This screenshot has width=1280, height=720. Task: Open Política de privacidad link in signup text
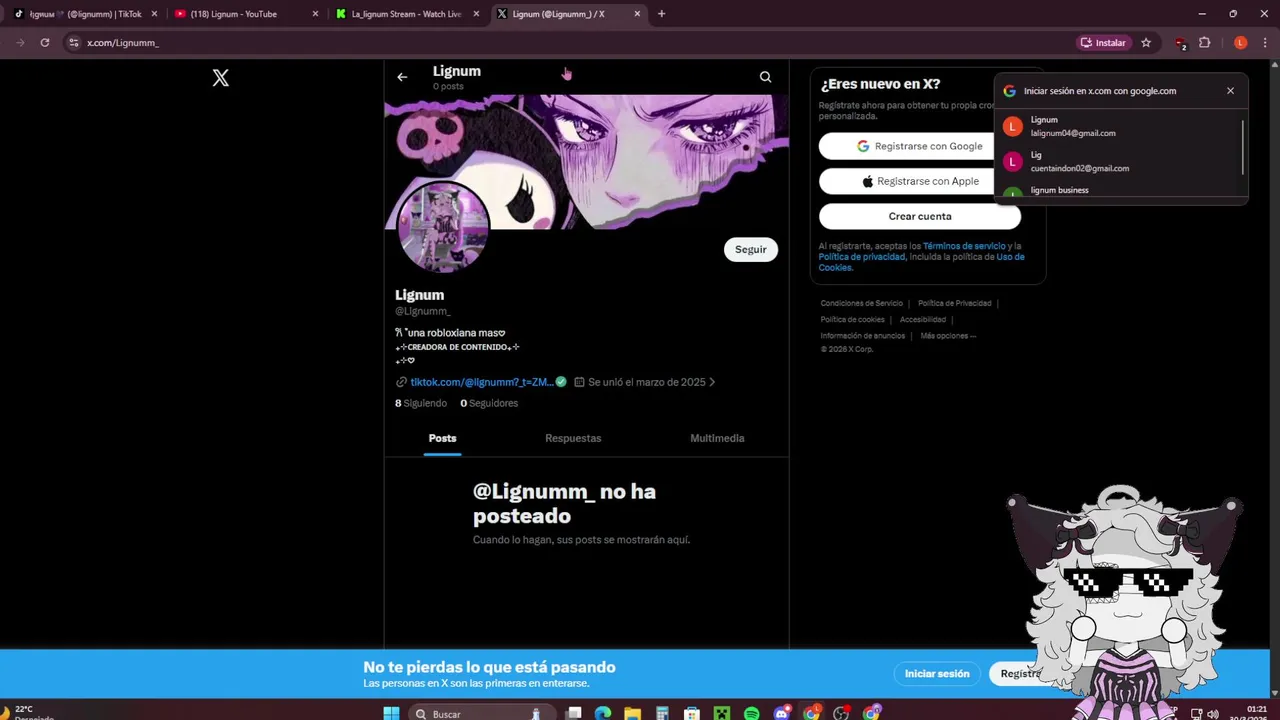point(862,257)
